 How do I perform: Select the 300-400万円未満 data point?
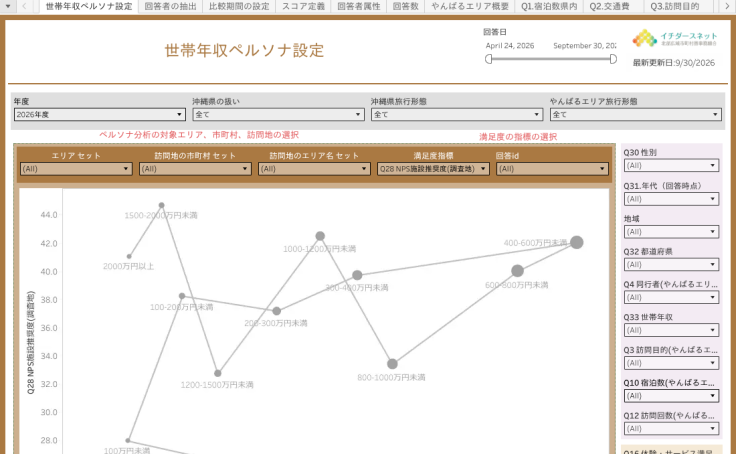[x=357, y=275]
